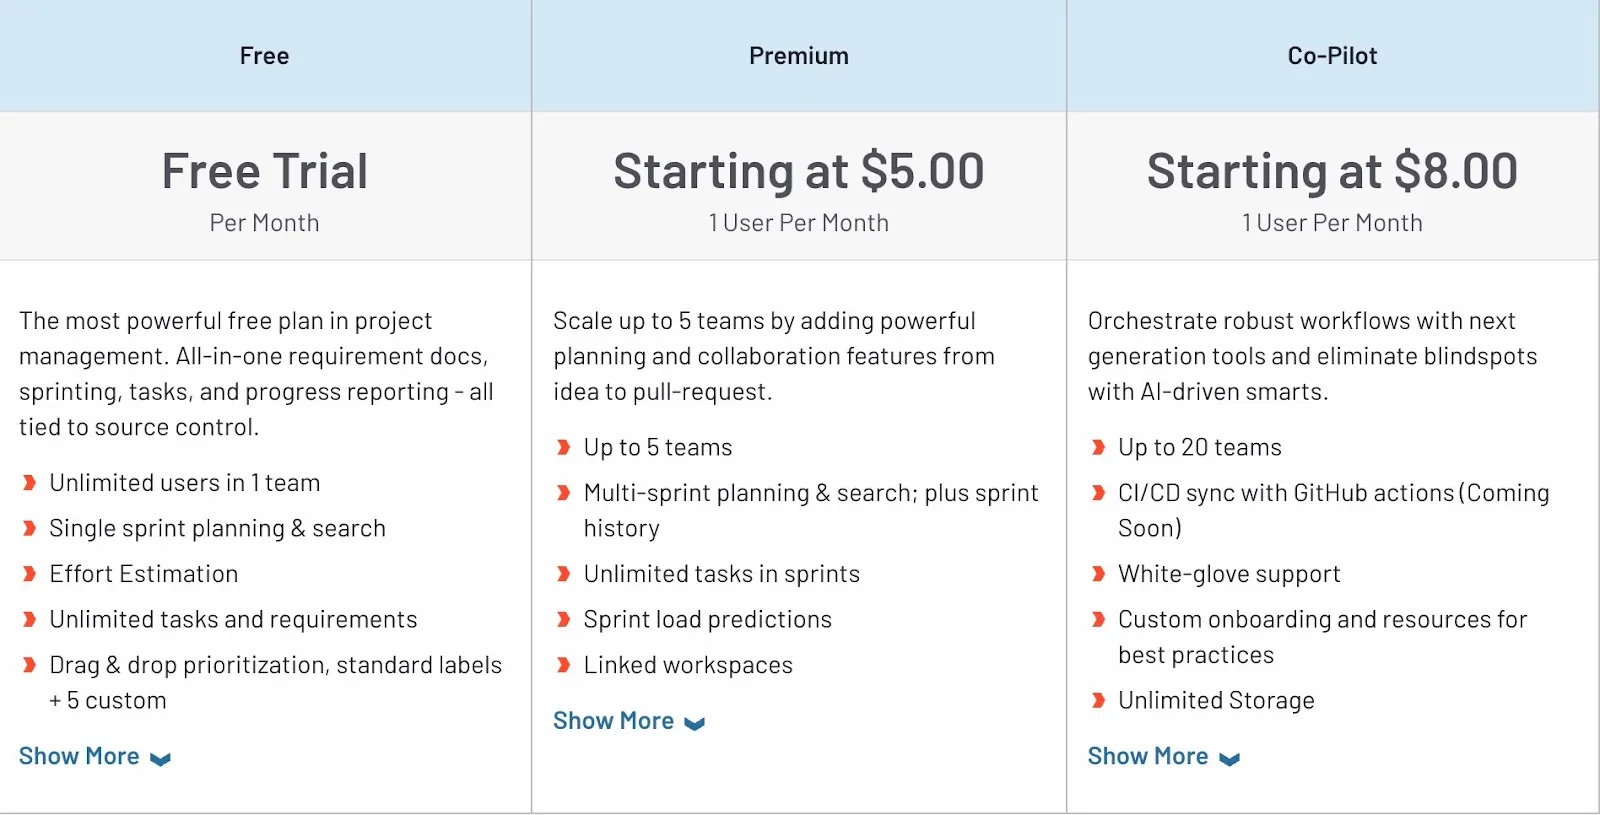Select the Premium plan column header
The width and height of the screenshot is (1600, 815).
799,56
